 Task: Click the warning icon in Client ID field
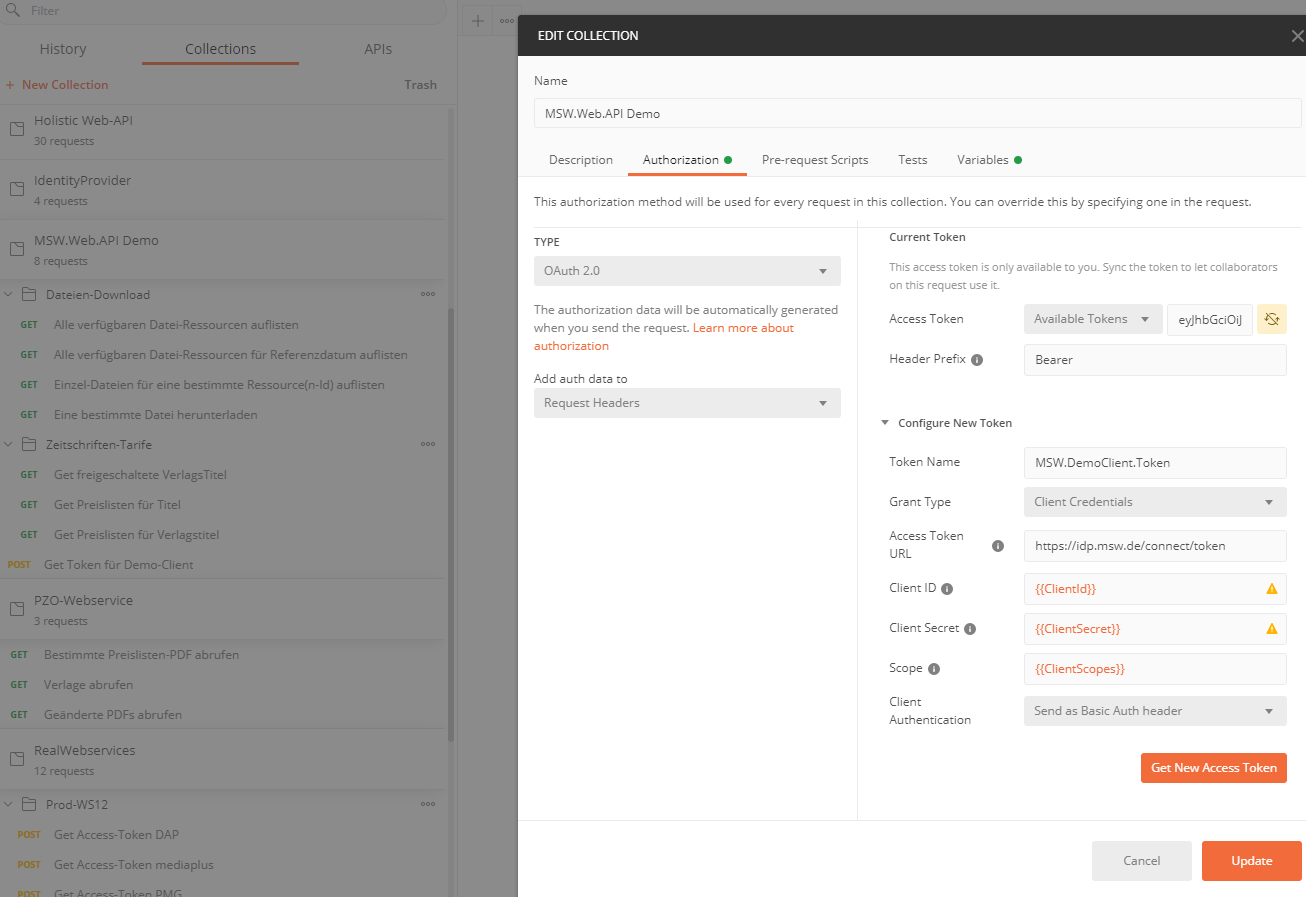point(1271,589)
